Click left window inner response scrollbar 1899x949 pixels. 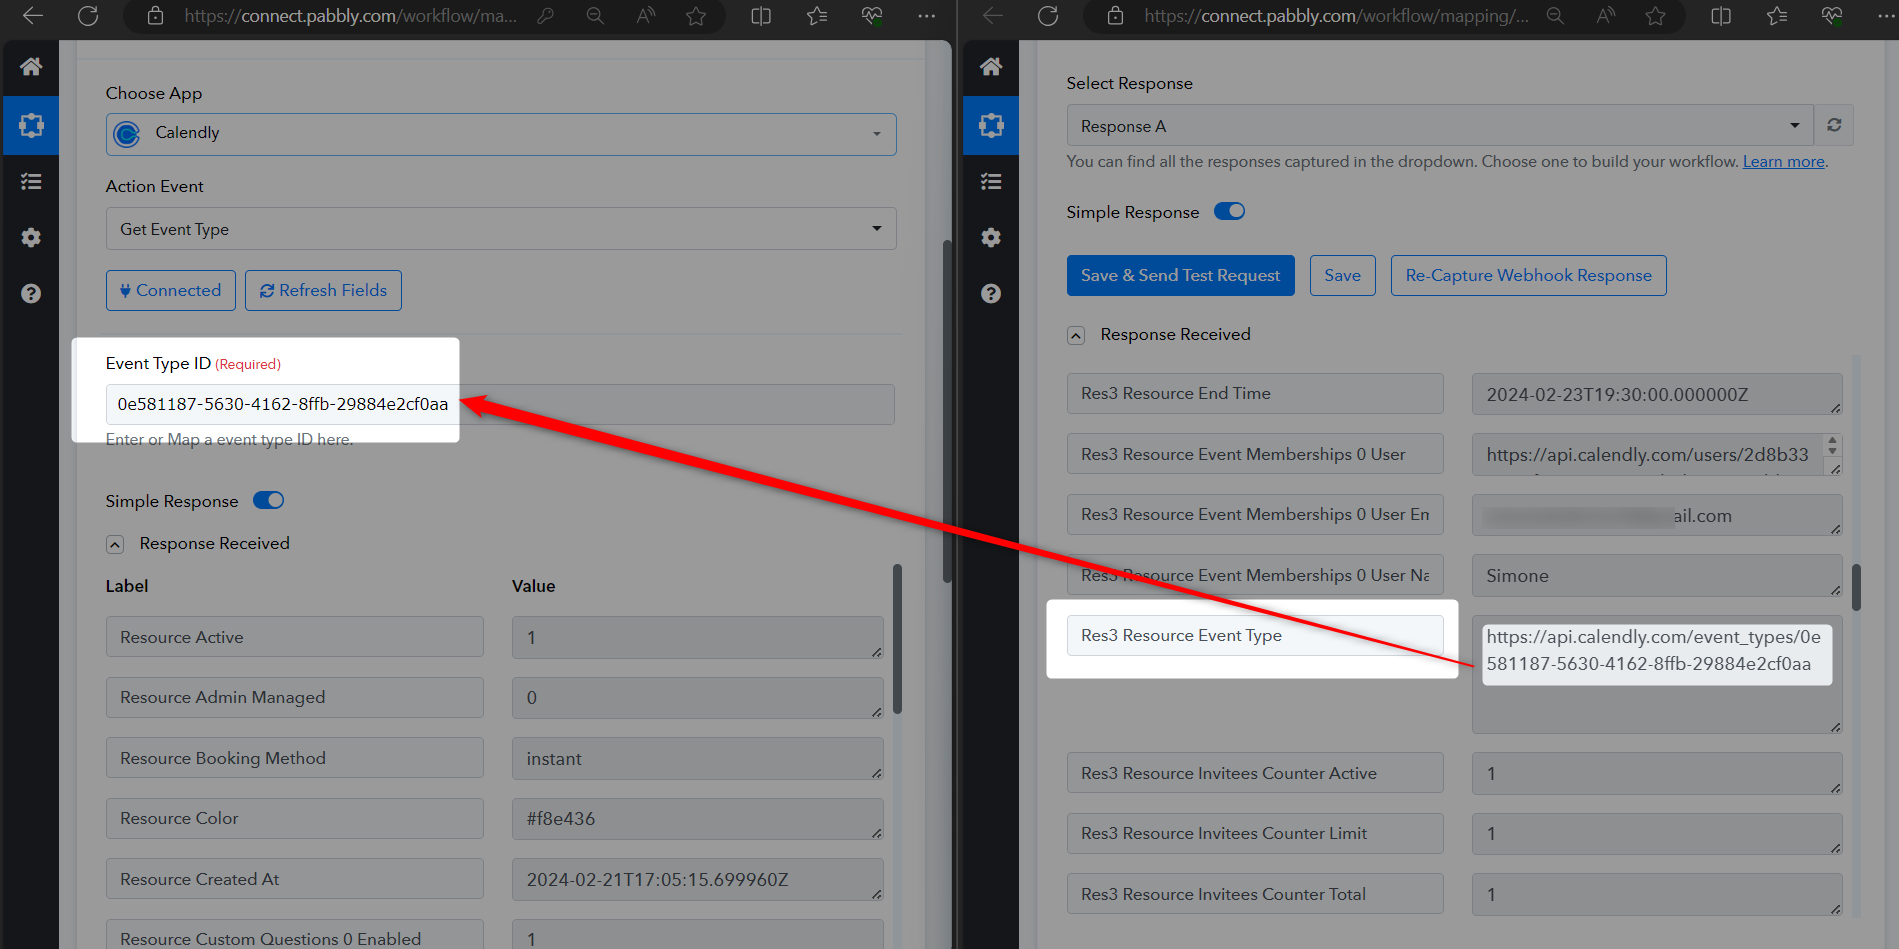897,640
